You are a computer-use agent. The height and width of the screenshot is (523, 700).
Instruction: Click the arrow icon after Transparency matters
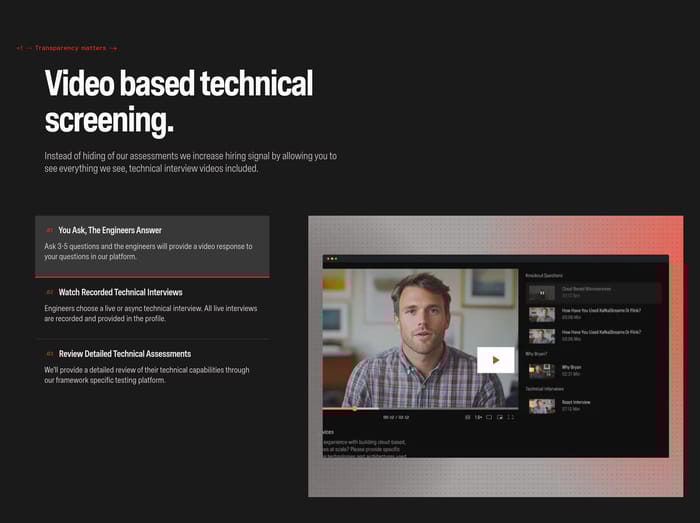click(x=114, y=47)
